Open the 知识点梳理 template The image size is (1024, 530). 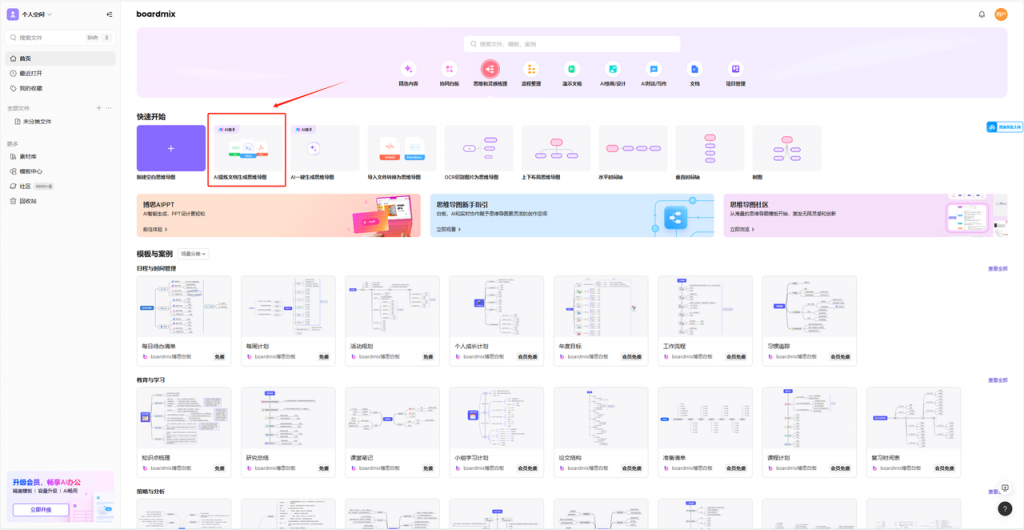[184, 432]
